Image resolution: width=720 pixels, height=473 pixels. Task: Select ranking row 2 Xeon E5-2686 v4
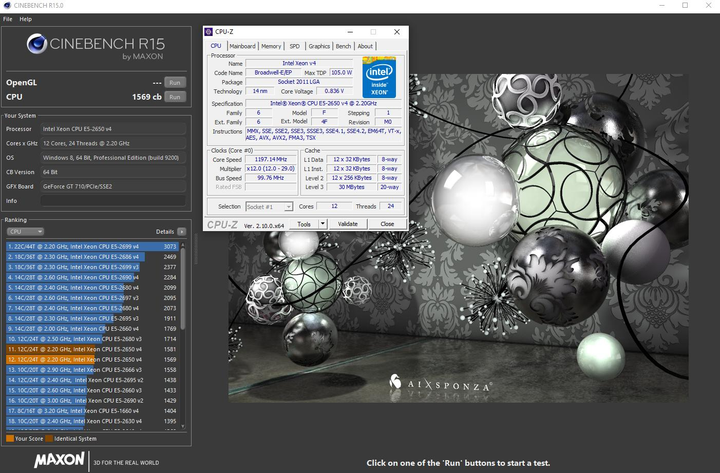(x=92, y=257)
